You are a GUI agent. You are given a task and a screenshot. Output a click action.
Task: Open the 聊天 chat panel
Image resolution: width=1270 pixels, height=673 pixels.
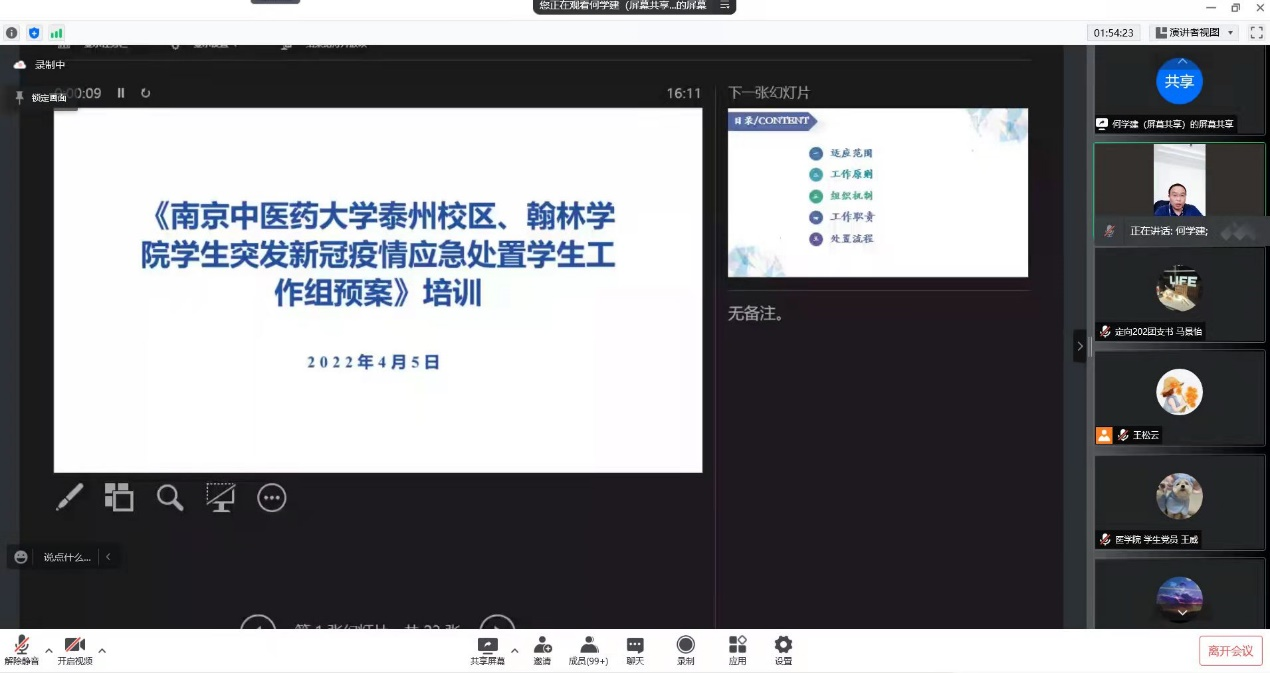[635, 651]
